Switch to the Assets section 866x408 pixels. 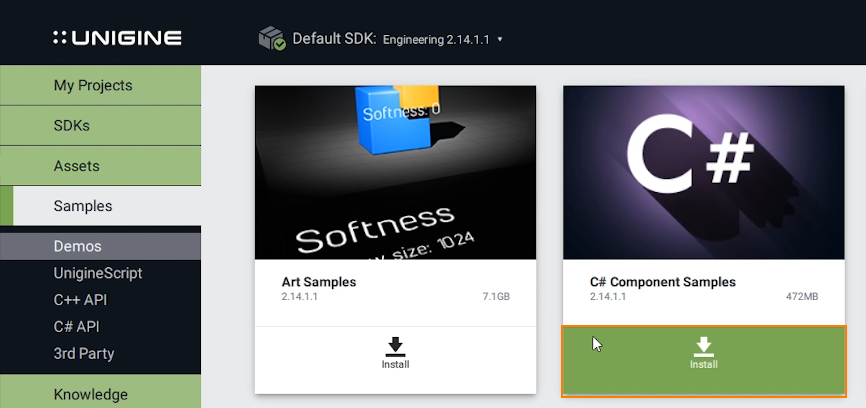[x=77, y=166]
